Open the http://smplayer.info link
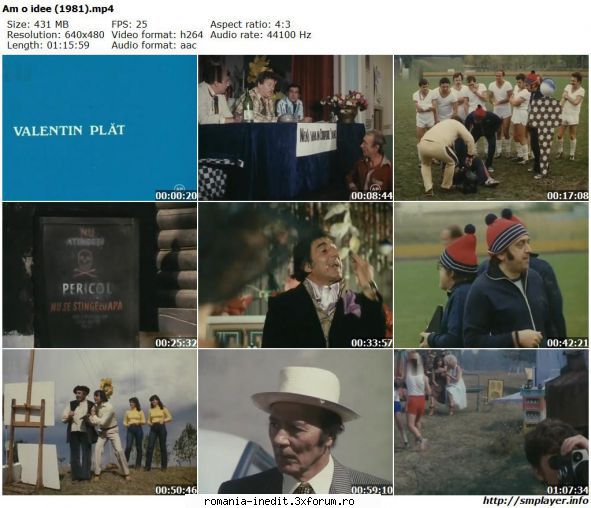The width and height of the screenshot is (591, 508). pos(536,501)
